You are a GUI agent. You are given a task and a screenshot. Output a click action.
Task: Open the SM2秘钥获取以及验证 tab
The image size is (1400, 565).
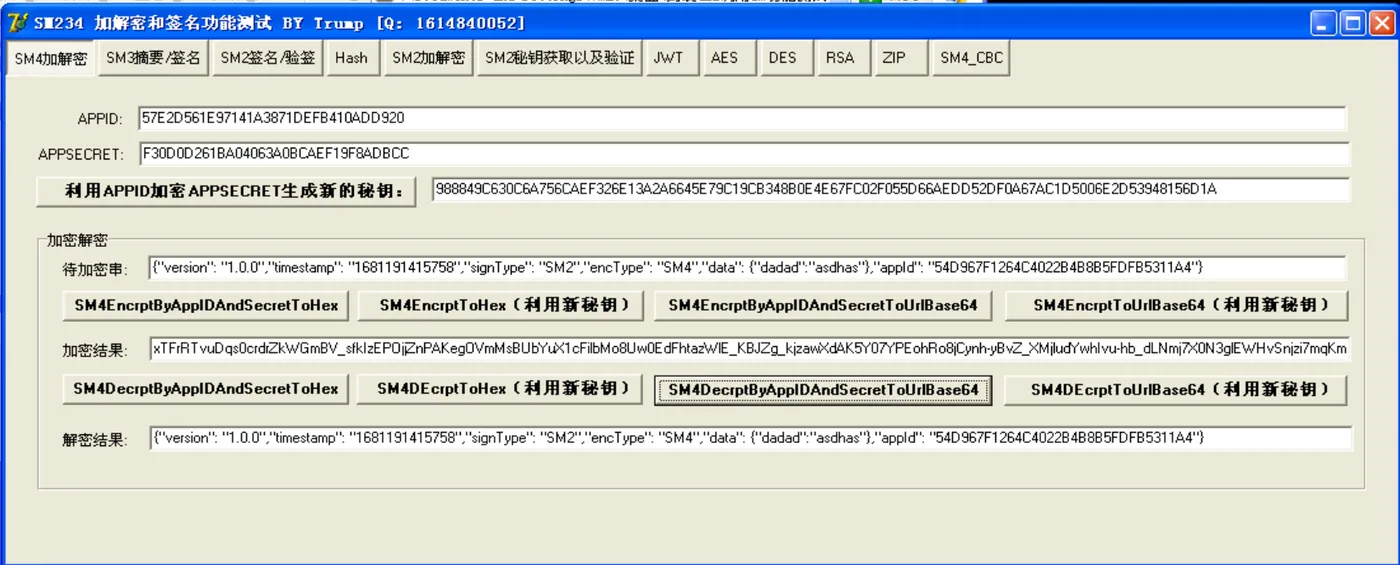(x=560, y=58)
